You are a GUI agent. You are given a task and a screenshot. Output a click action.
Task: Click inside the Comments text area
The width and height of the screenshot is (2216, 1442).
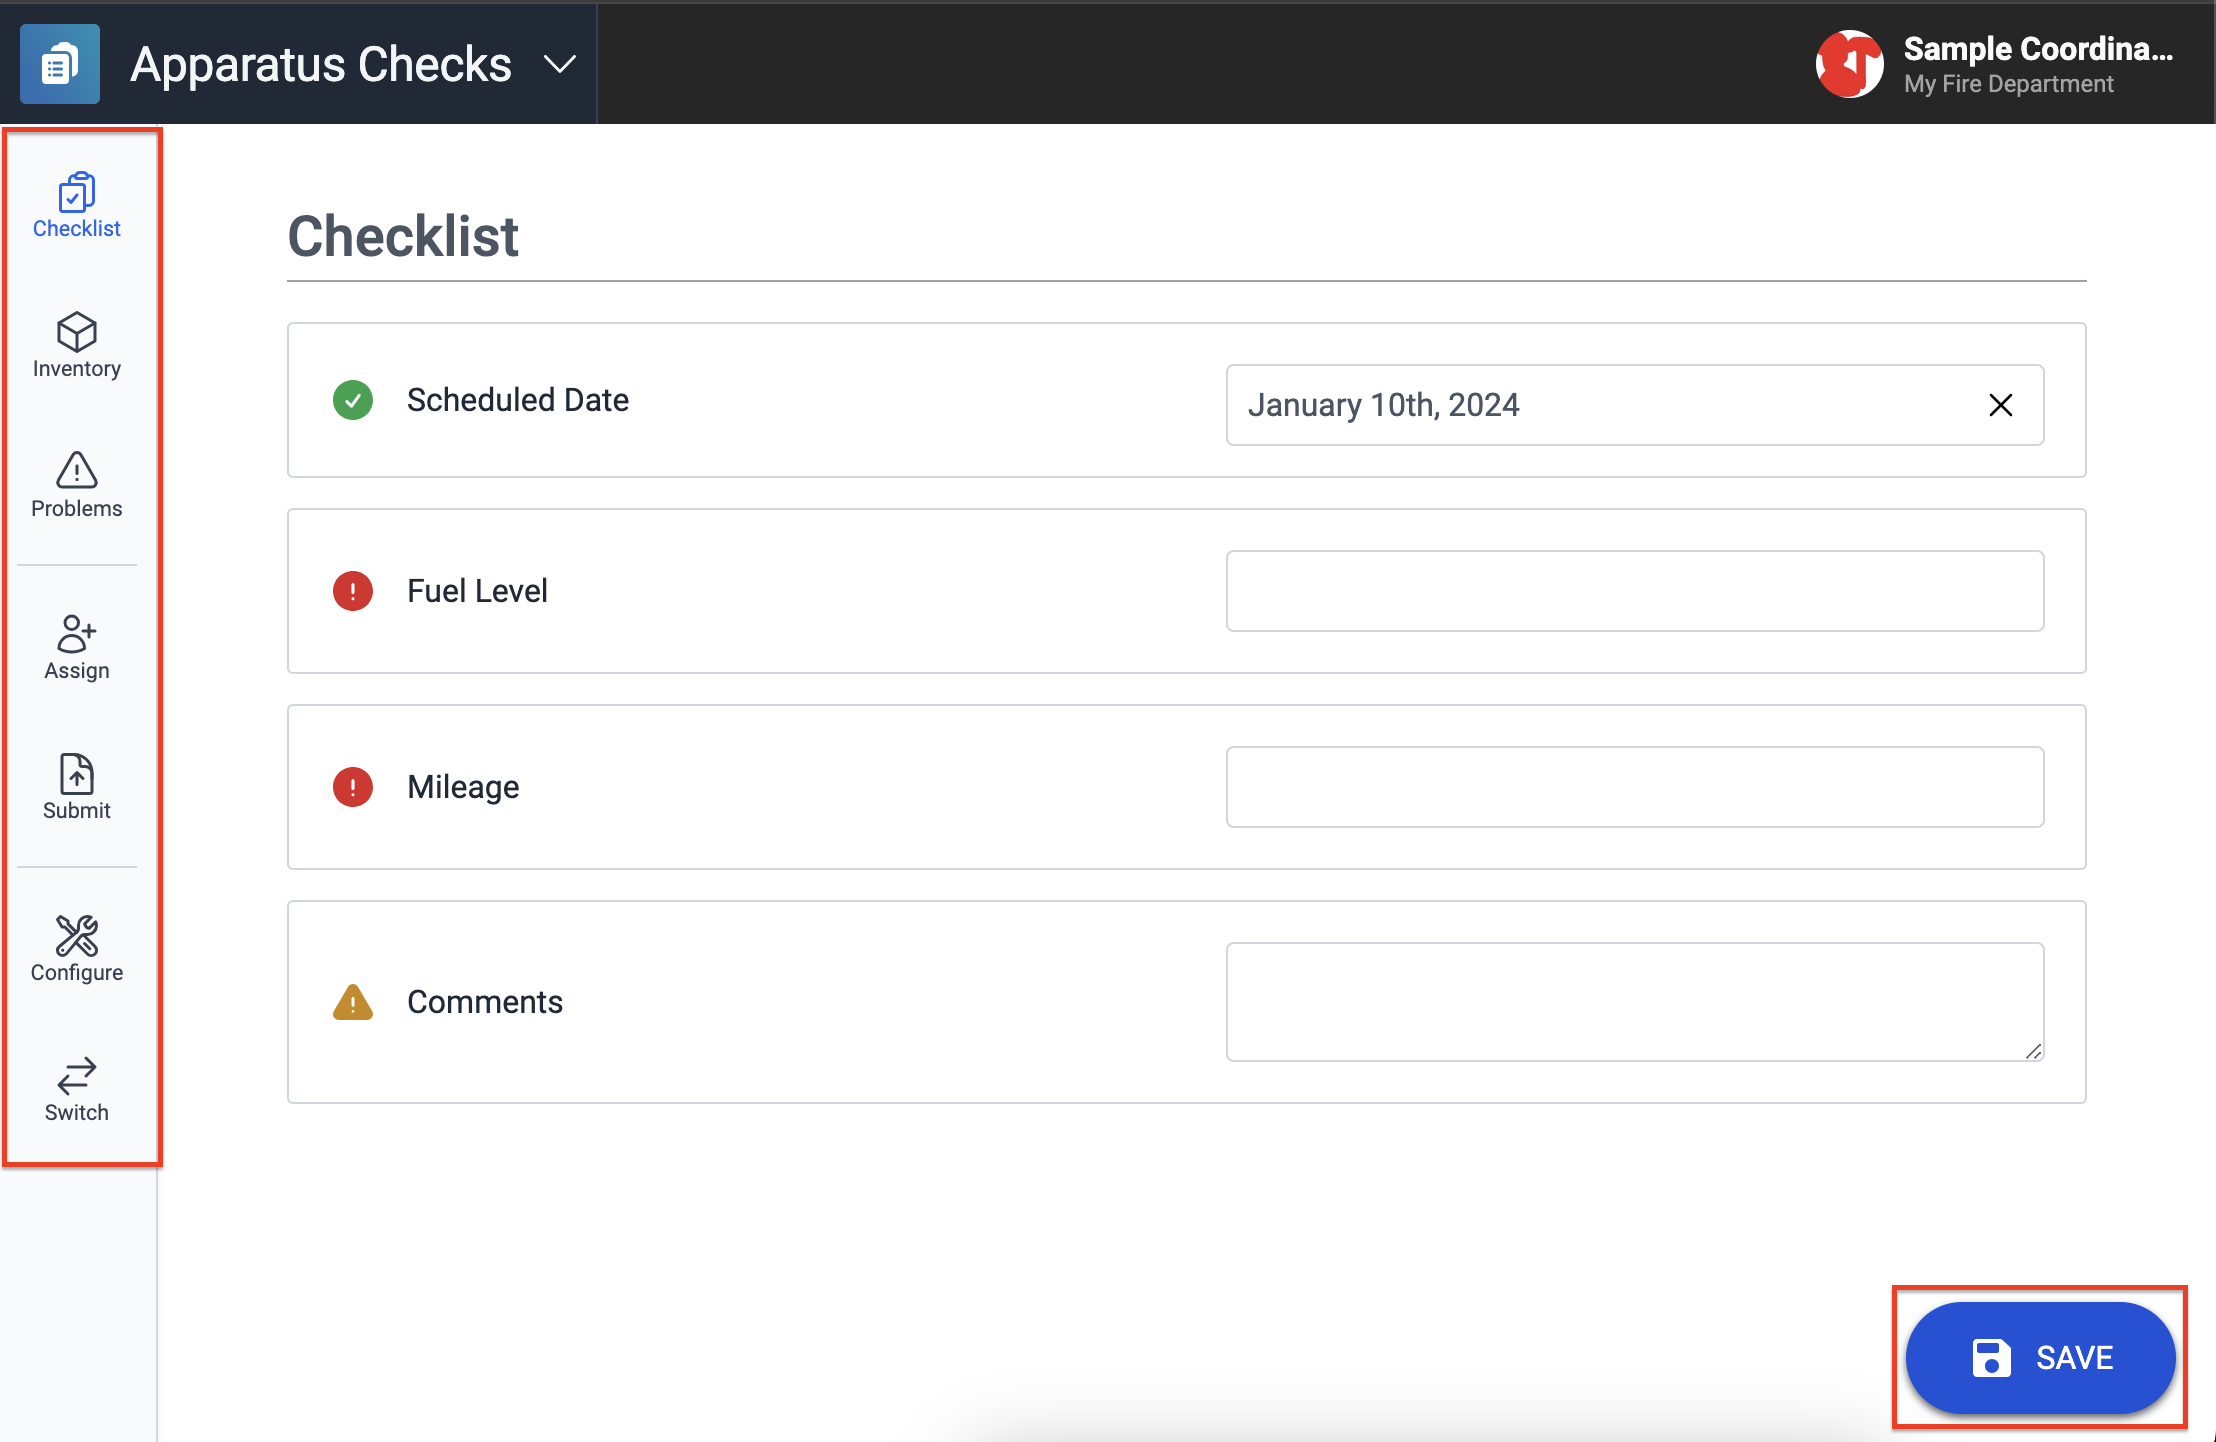click(1634, 1001)
